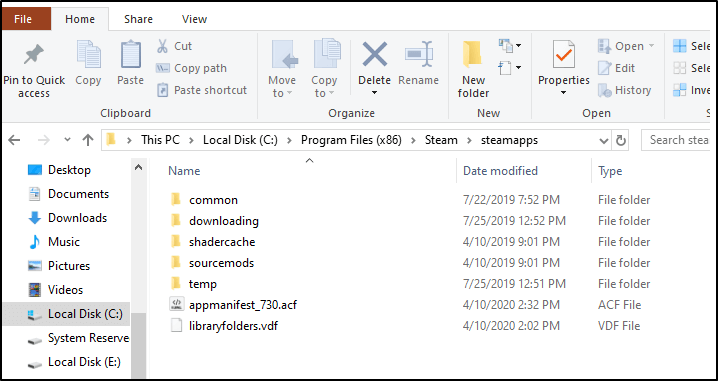The image size is (718, 381).
Task: Create a New folder from ribbon
Action: coord(473,55)
